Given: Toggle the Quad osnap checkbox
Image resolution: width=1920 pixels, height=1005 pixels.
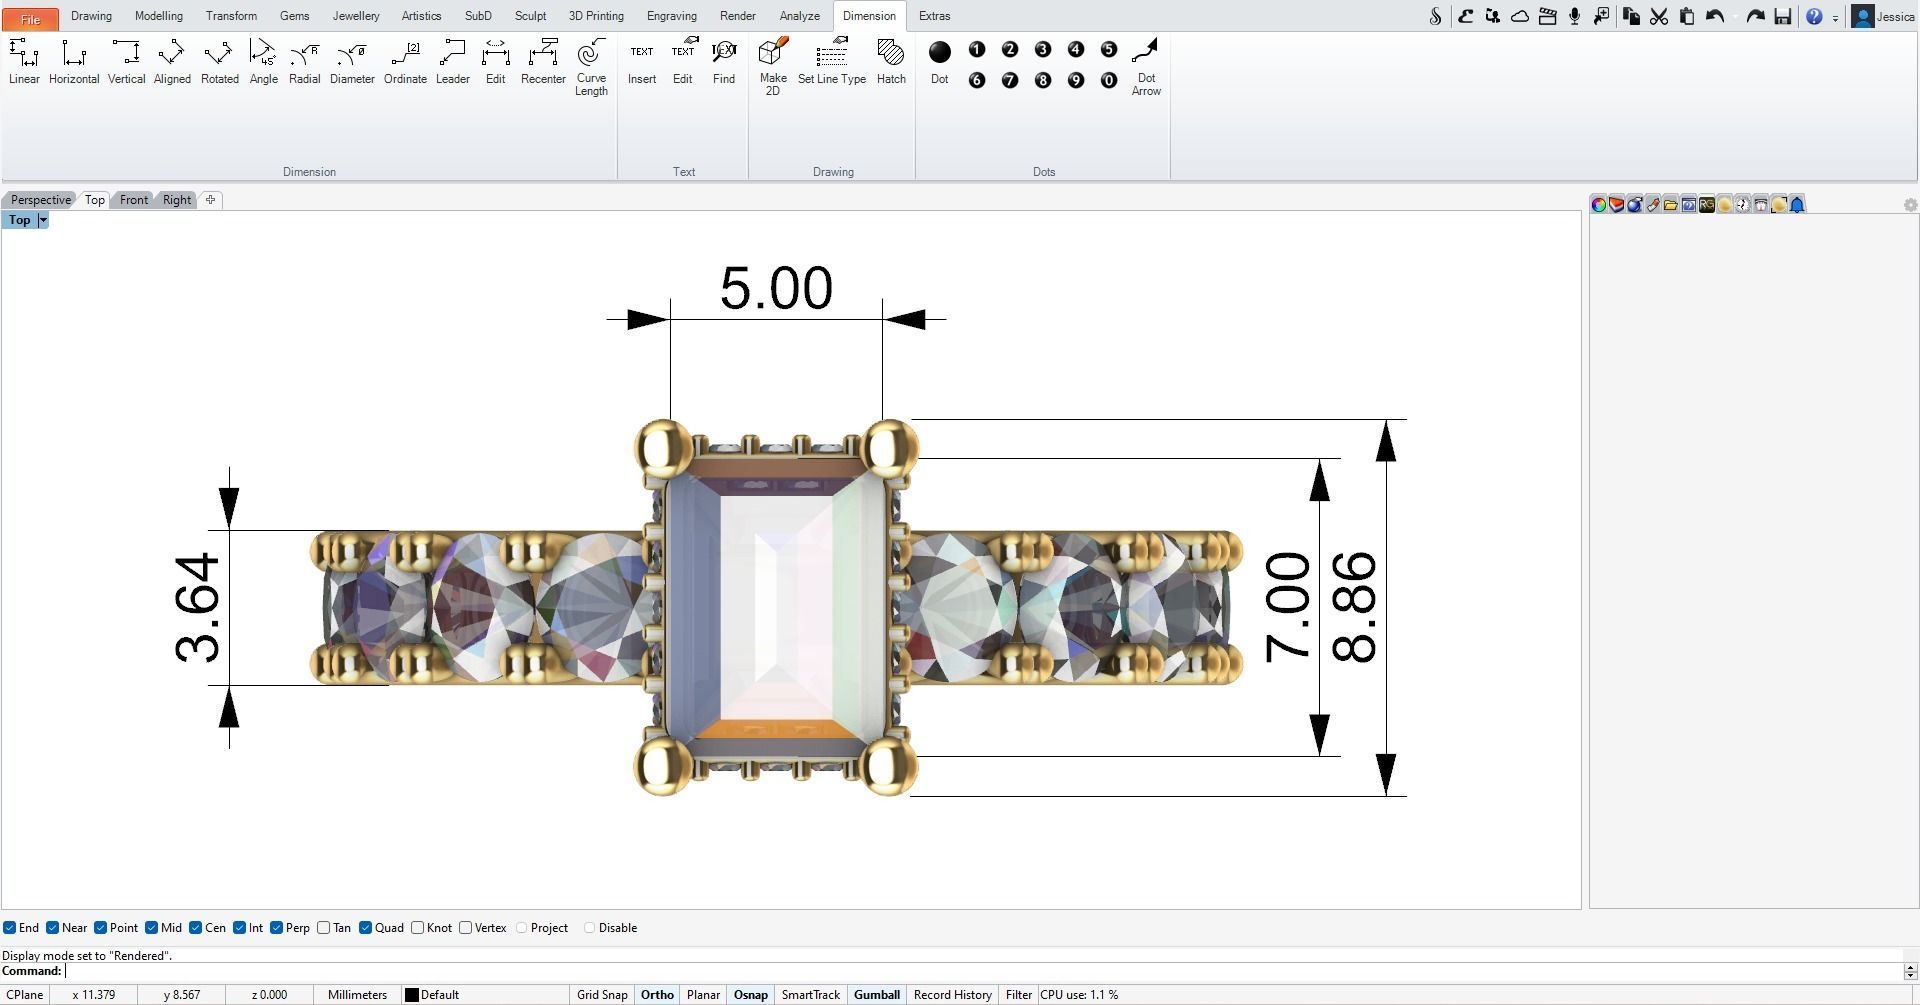Looking at the screenshot, I should (x=365, y=928).
